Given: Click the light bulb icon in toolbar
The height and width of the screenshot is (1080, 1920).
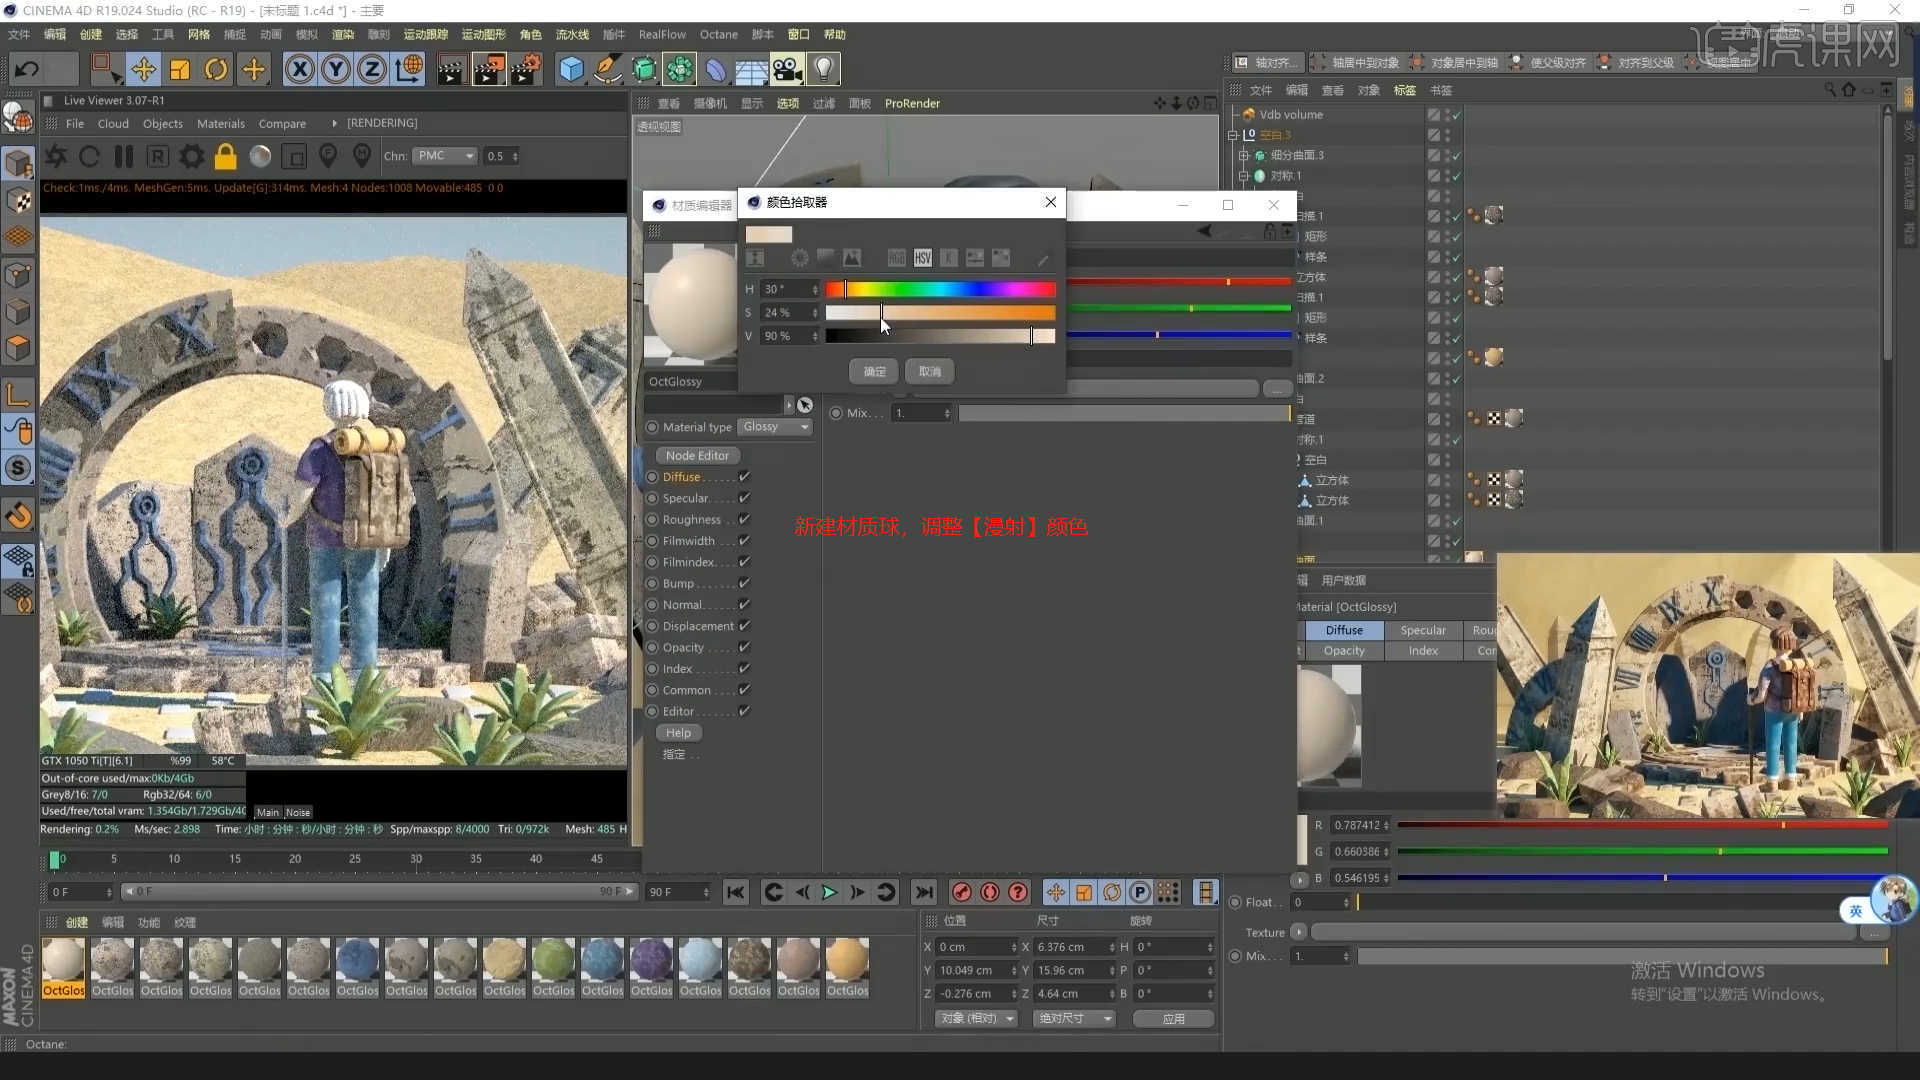Looking at the screenshot, I should (x=823, y=69).
